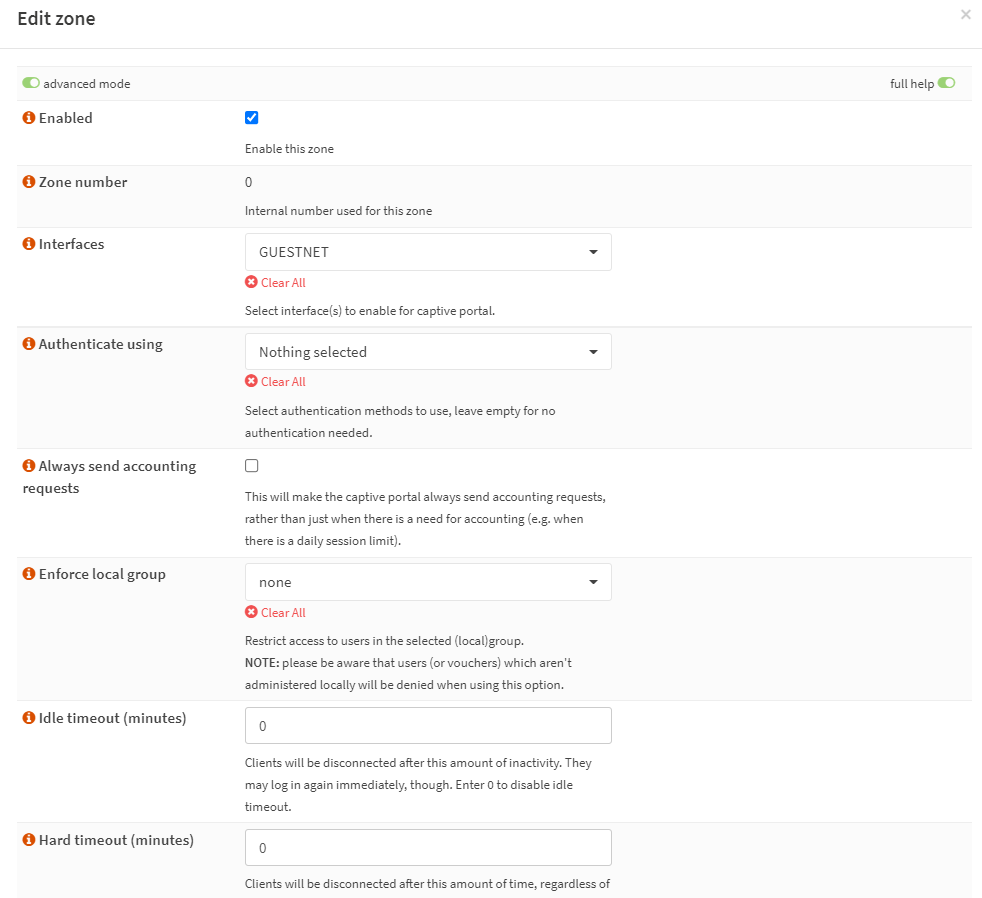Click the Idle timeout minutes input field

tap(428, 726)
